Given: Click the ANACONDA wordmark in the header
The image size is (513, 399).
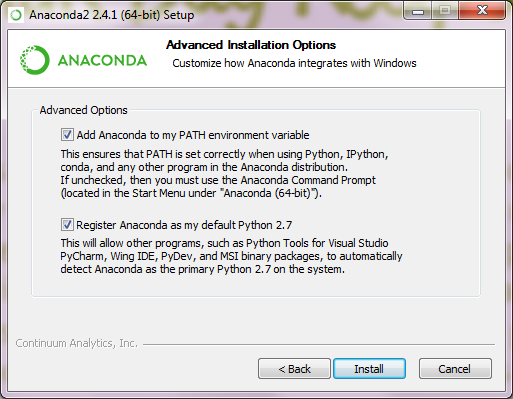Looking at the screenshot, I should (x=102, y=61).
